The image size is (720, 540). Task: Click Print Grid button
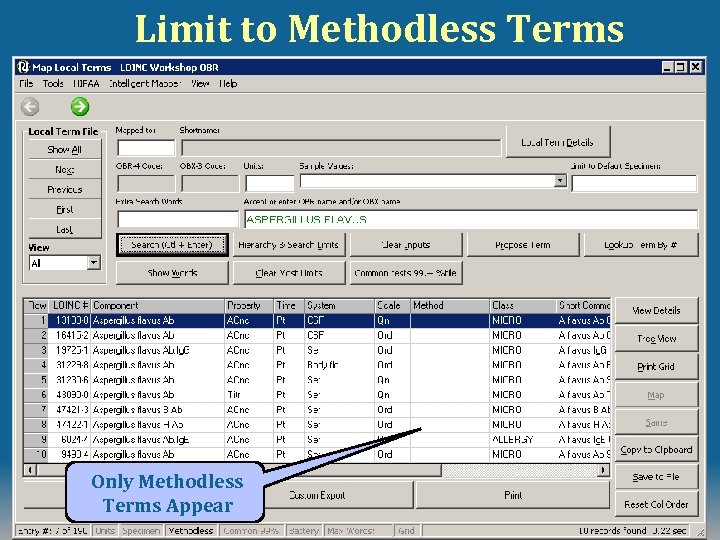[x=656, y=367]
